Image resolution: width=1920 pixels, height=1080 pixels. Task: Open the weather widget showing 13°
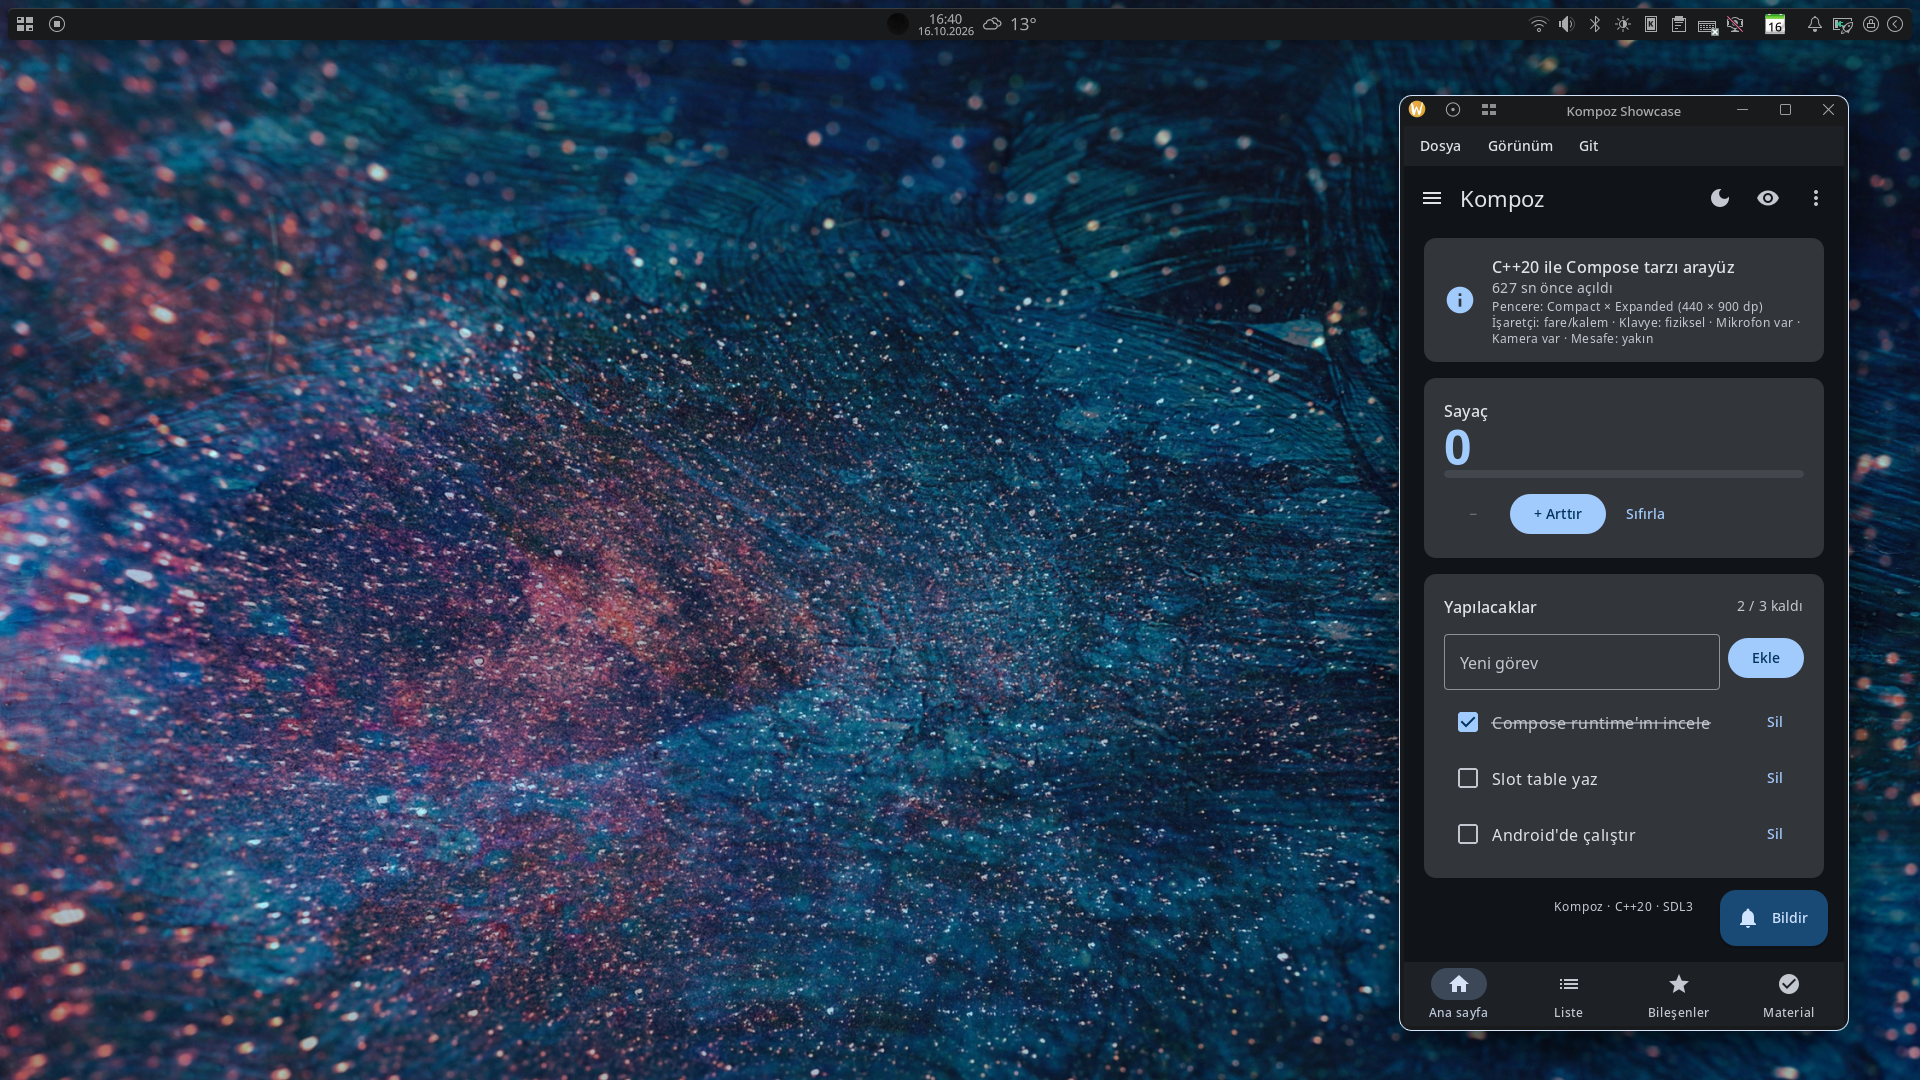(1009, 24)
